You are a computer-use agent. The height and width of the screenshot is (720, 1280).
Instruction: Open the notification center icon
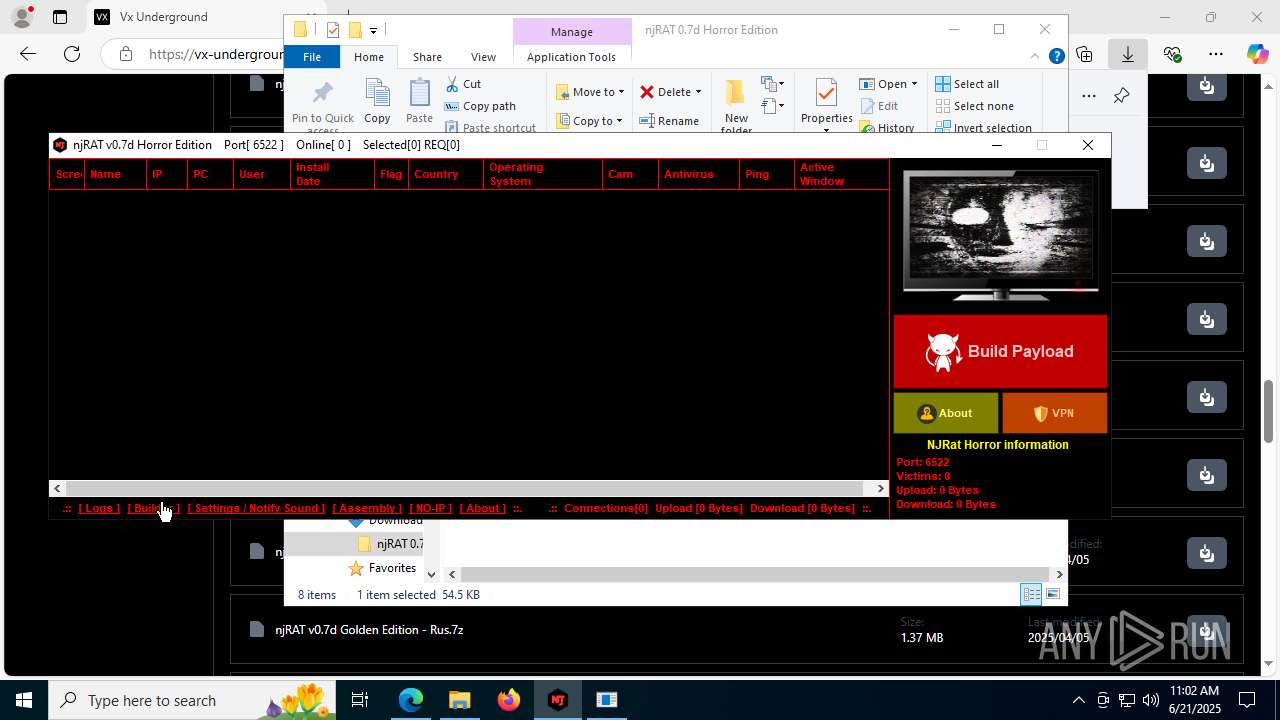(x=1247, y=700)
